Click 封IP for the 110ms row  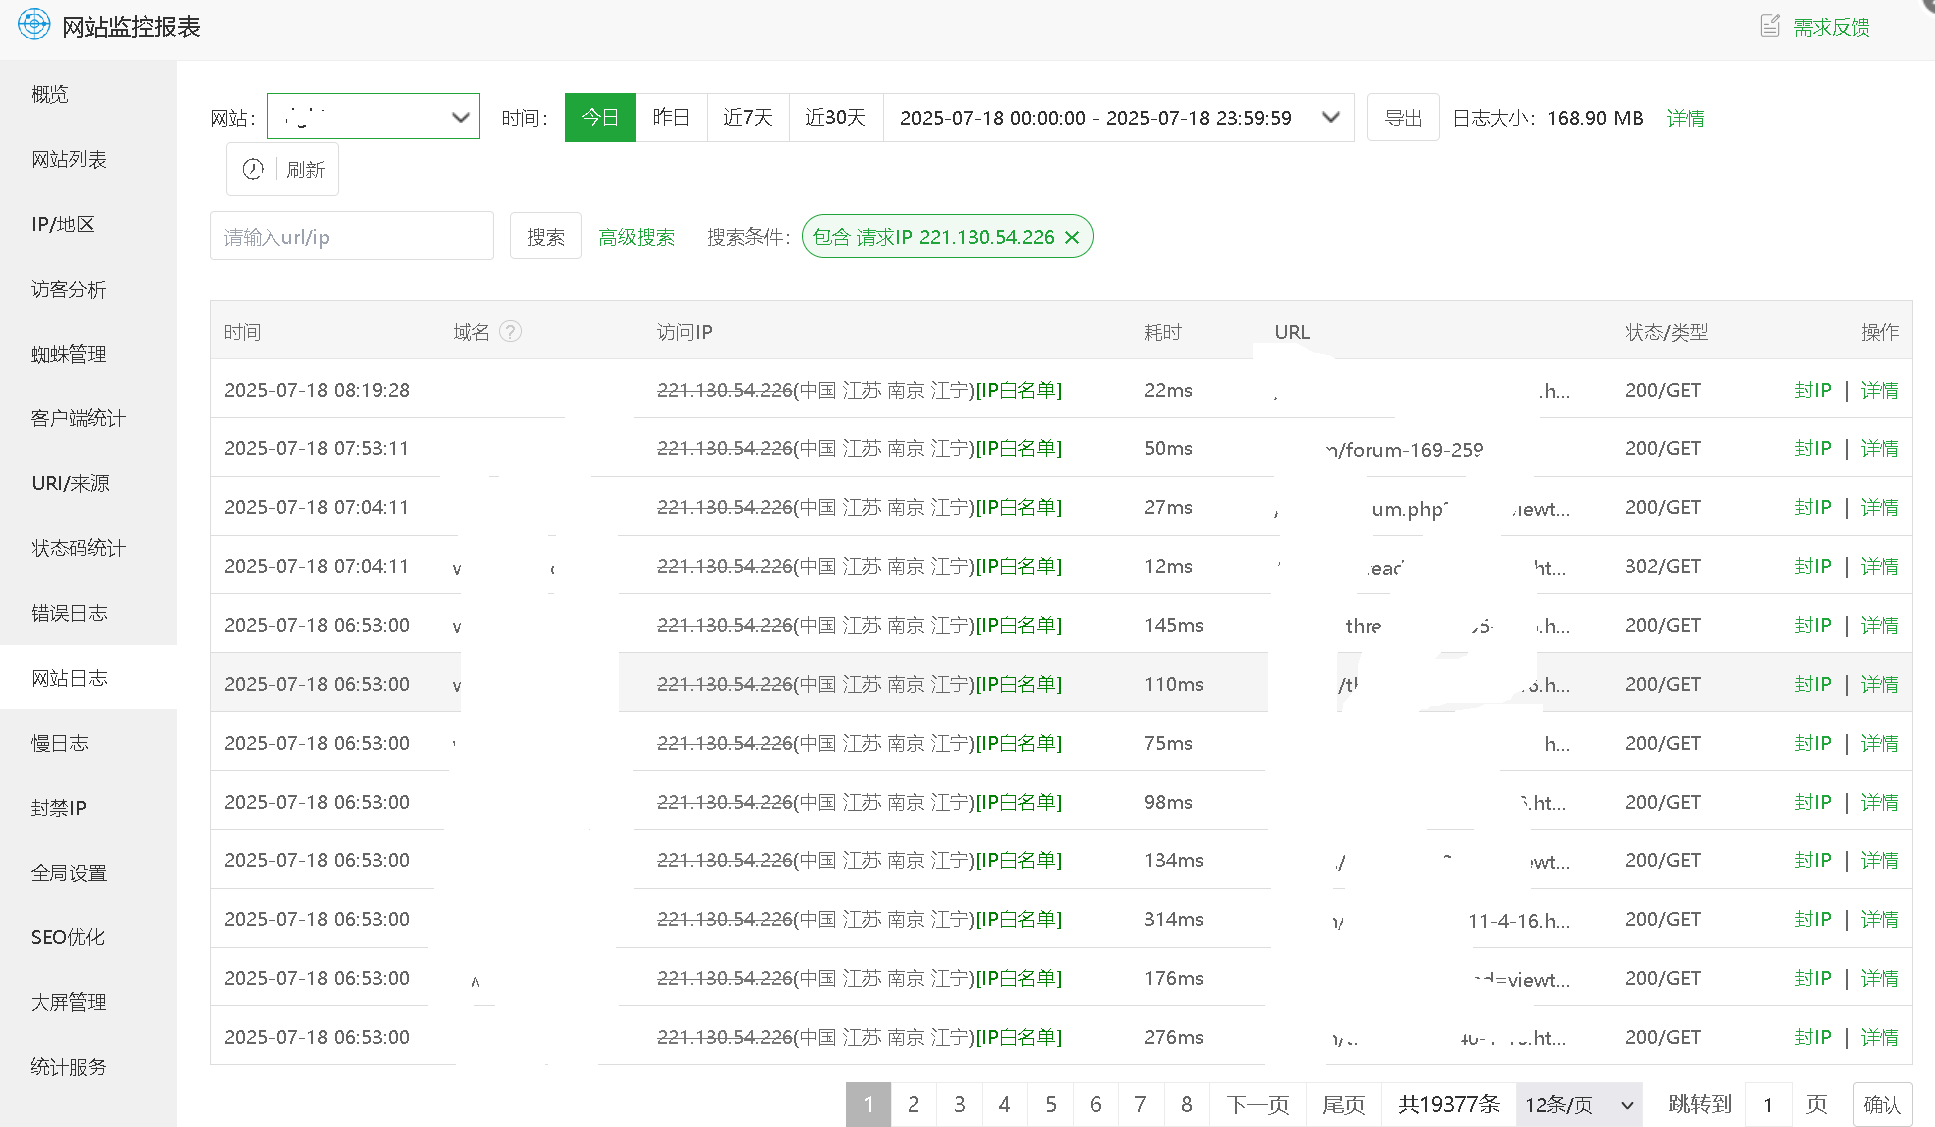point(1812,684)
